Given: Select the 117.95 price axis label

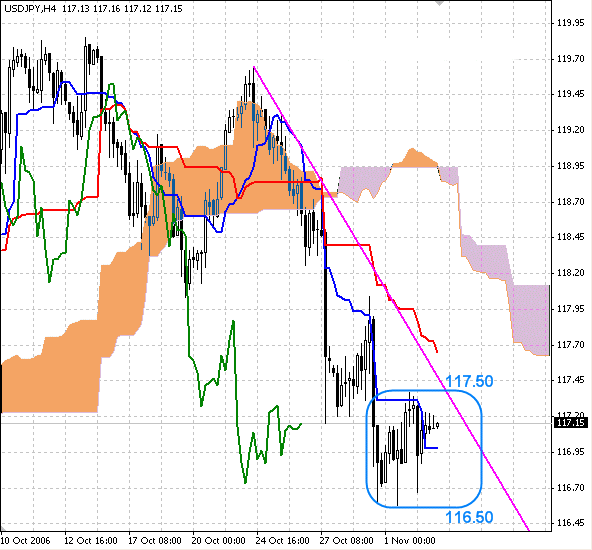Looking at the screenshot, I should tap(570, 309).
